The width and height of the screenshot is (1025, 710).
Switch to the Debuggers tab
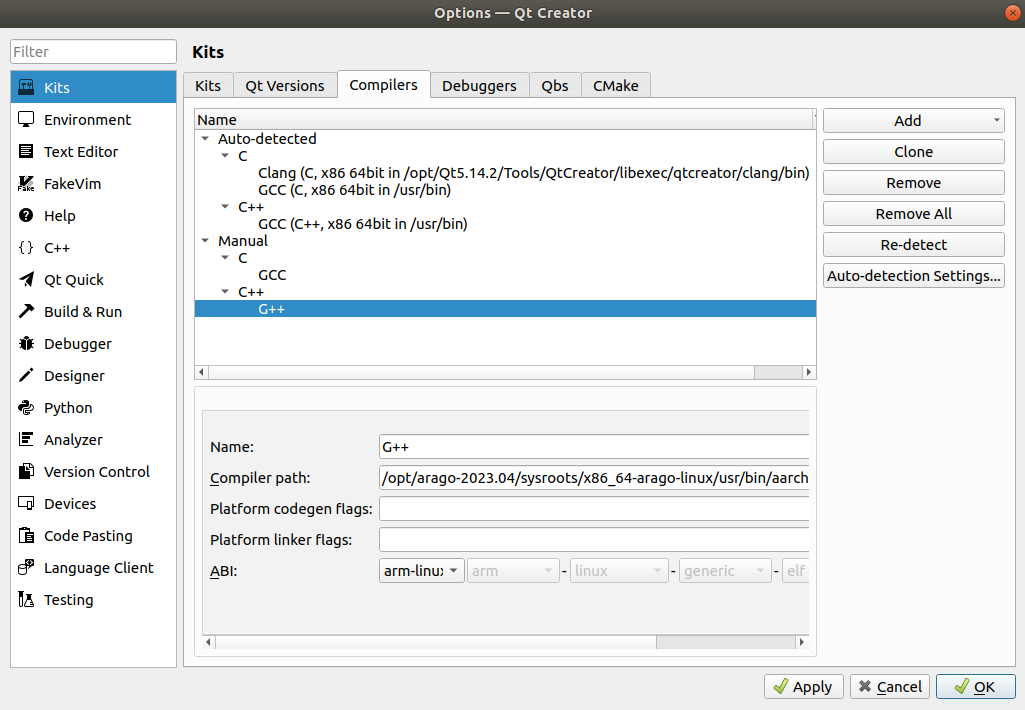pos(479,86)
